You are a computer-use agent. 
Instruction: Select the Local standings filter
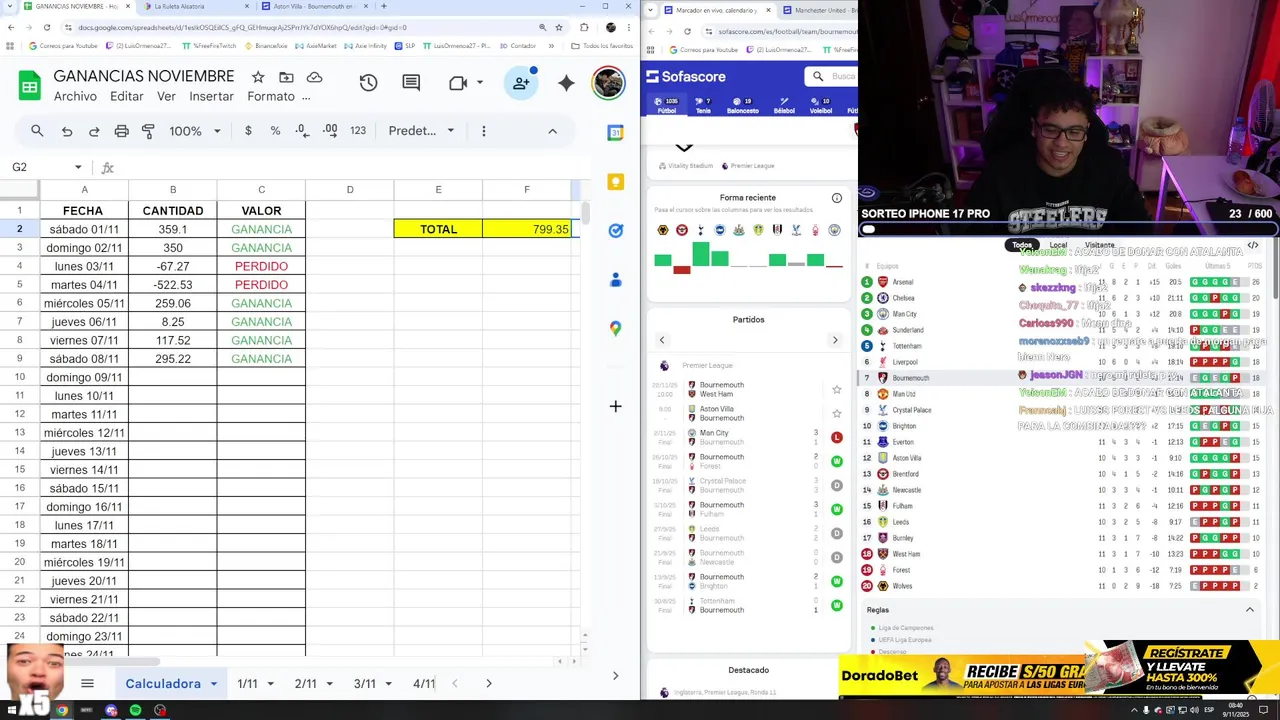[x=1058, y=245]
